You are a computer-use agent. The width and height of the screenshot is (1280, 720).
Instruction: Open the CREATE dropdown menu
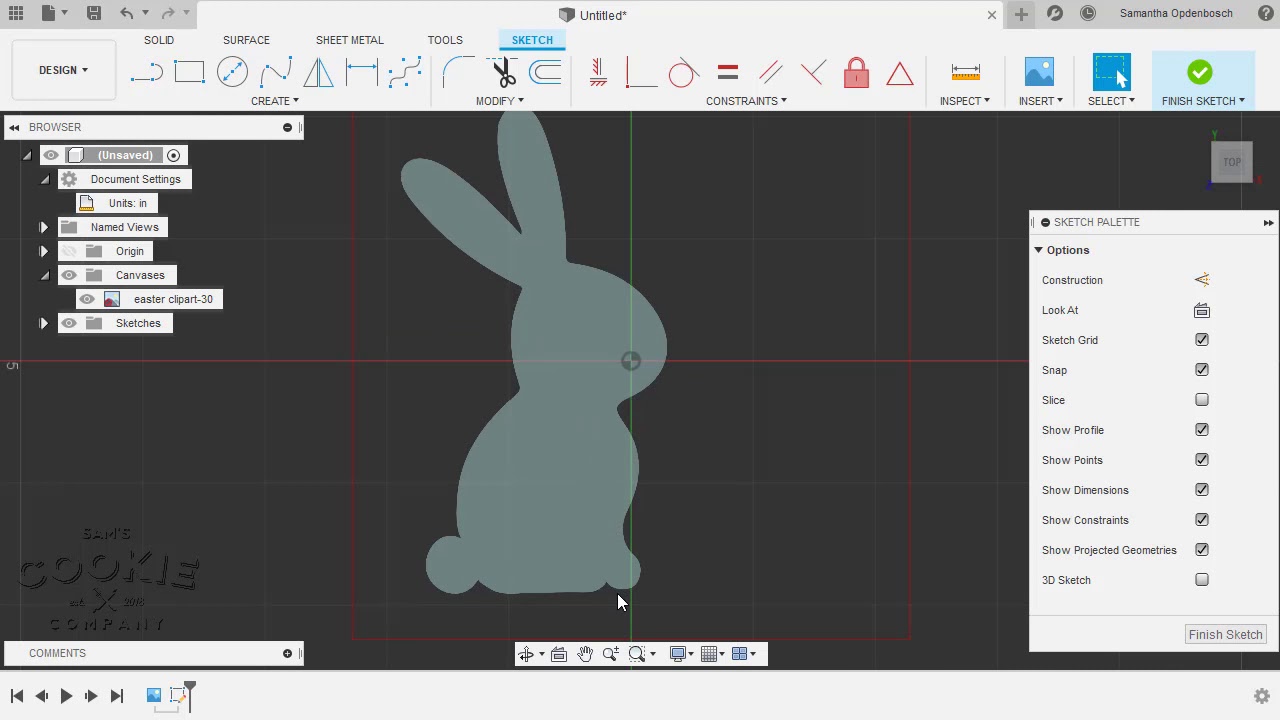point(274,101)
